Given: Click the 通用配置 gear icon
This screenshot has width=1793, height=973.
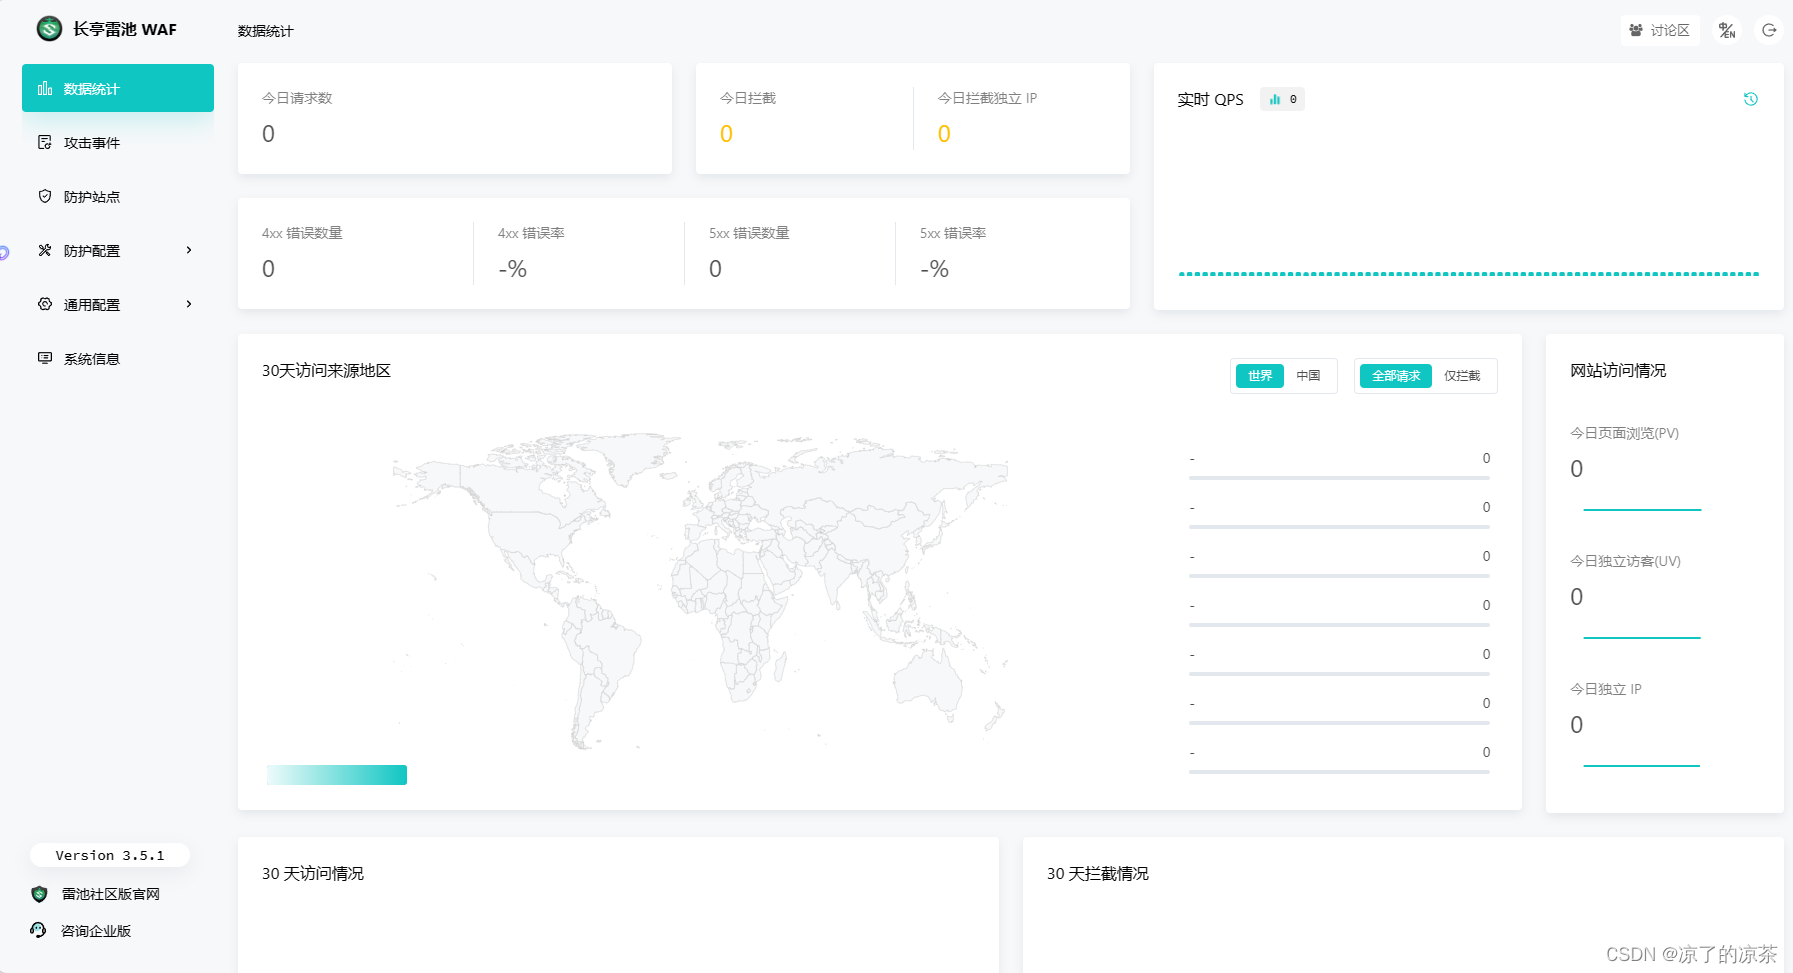Looking at the screenshot, I should click(45, 304).
